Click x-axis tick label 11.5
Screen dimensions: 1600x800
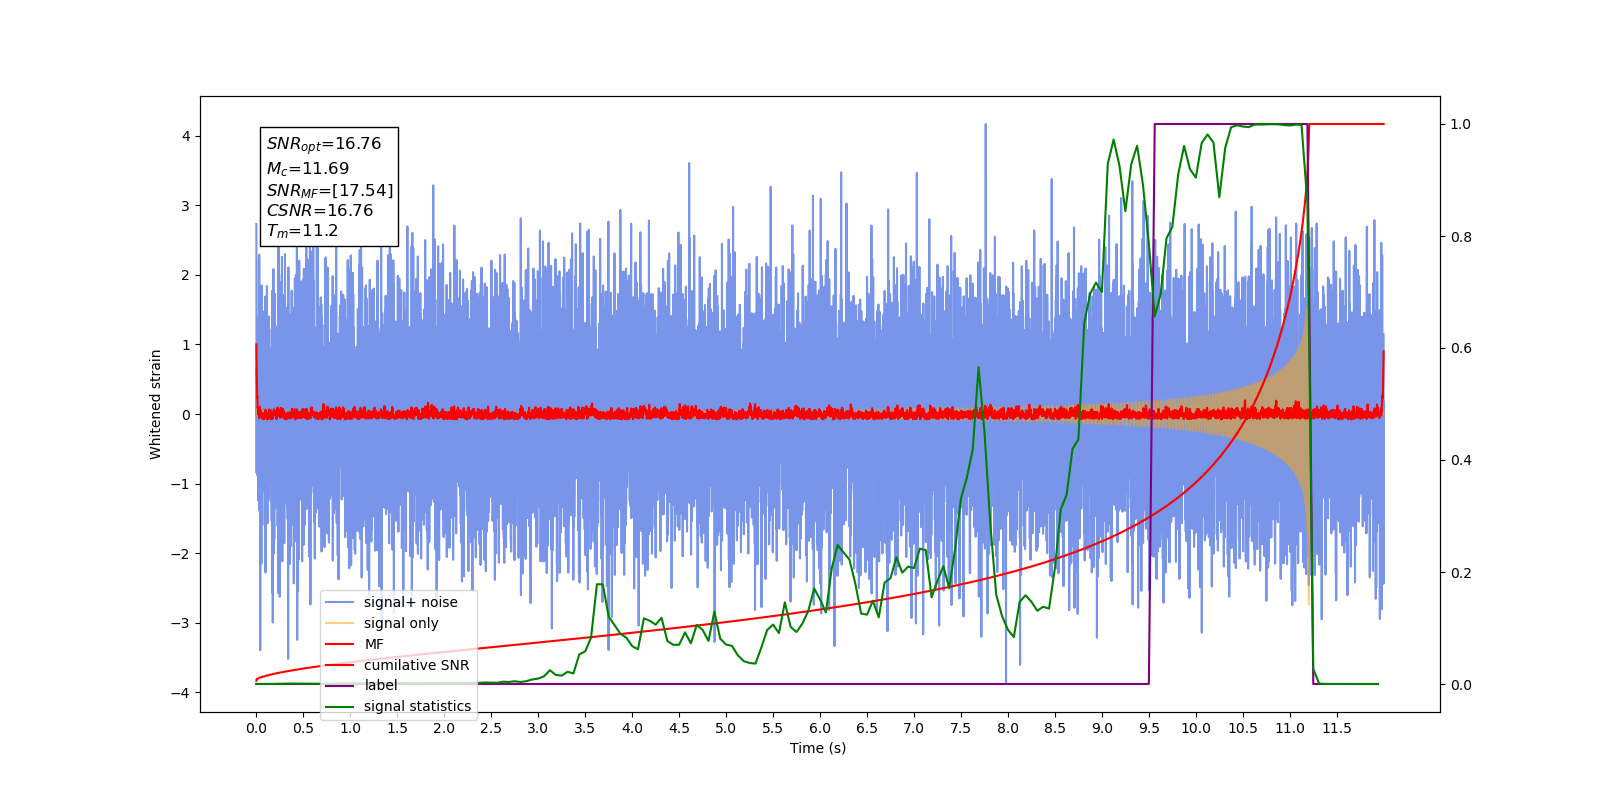pos(1337,728)
